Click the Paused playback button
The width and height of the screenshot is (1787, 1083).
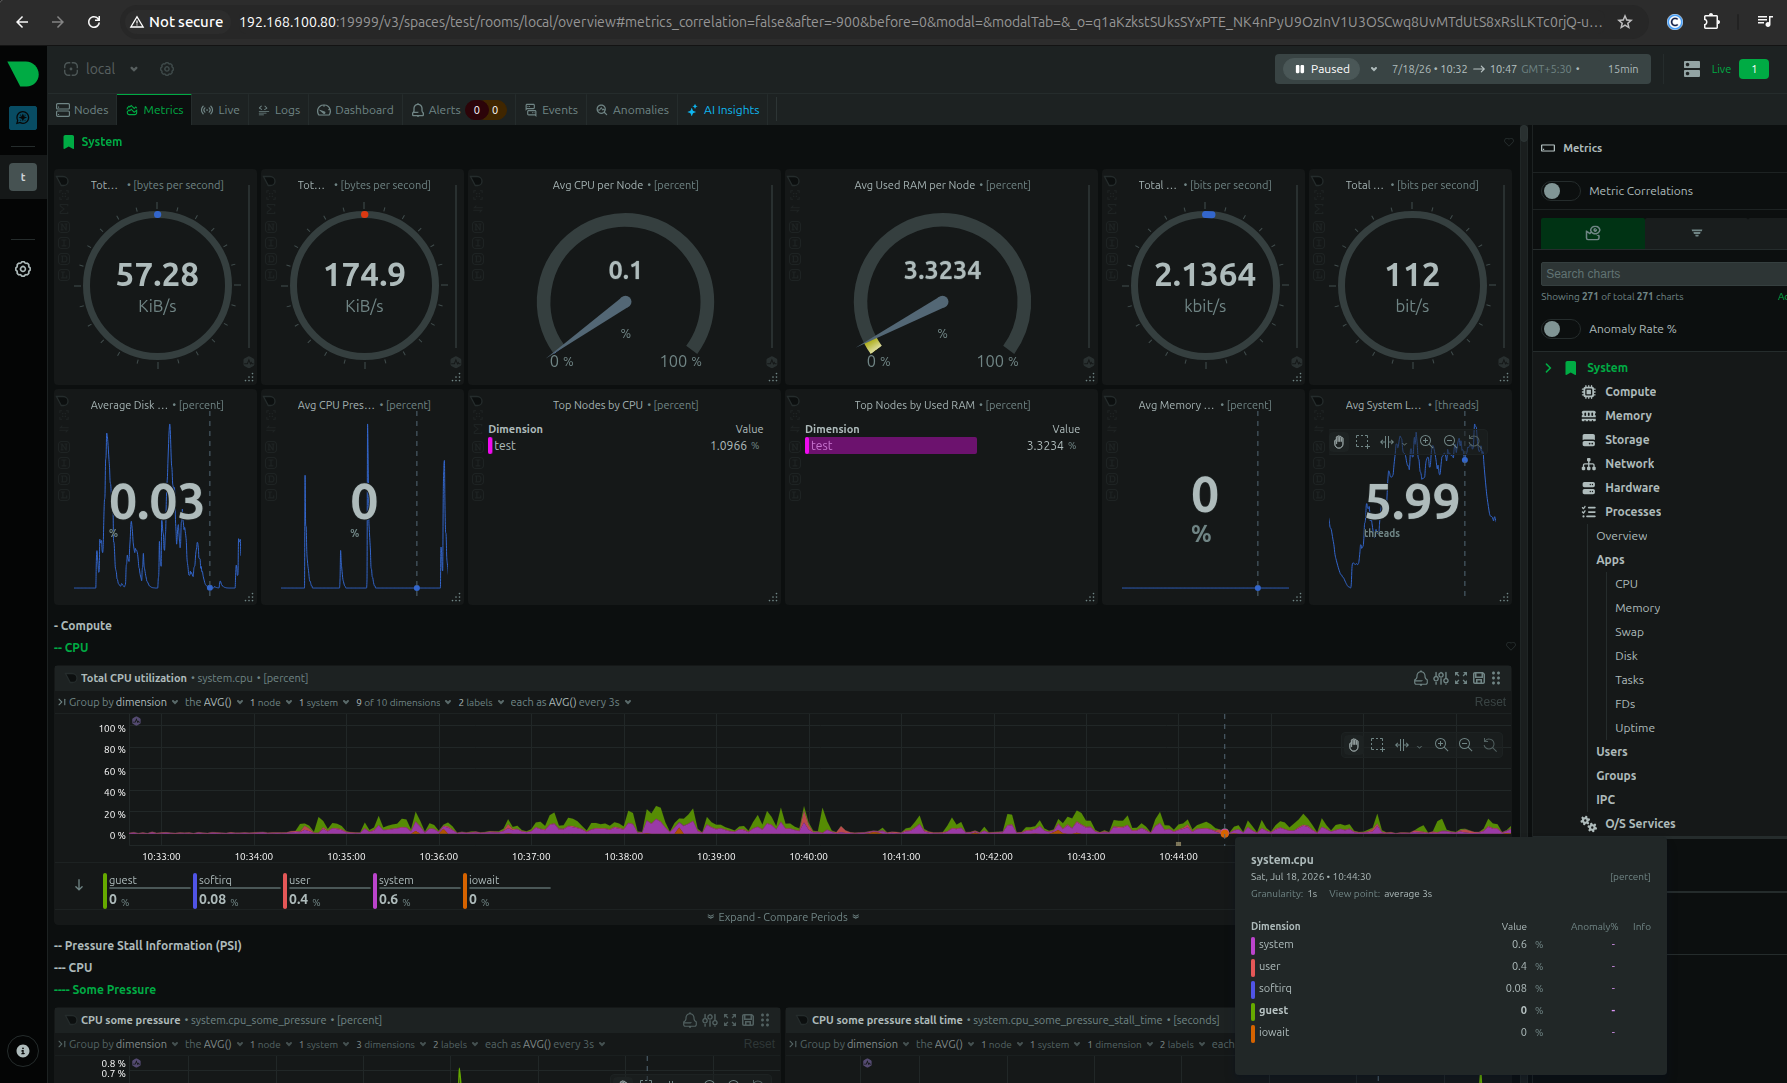coord(1322,69)
